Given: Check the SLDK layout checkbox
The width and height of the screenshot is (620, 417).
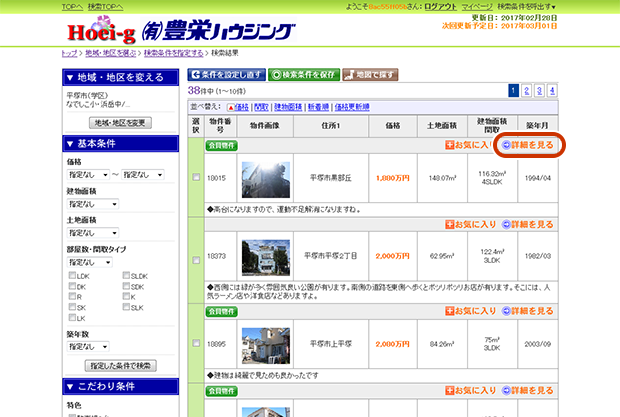Looking at the screenshot, I should (126, 275).
